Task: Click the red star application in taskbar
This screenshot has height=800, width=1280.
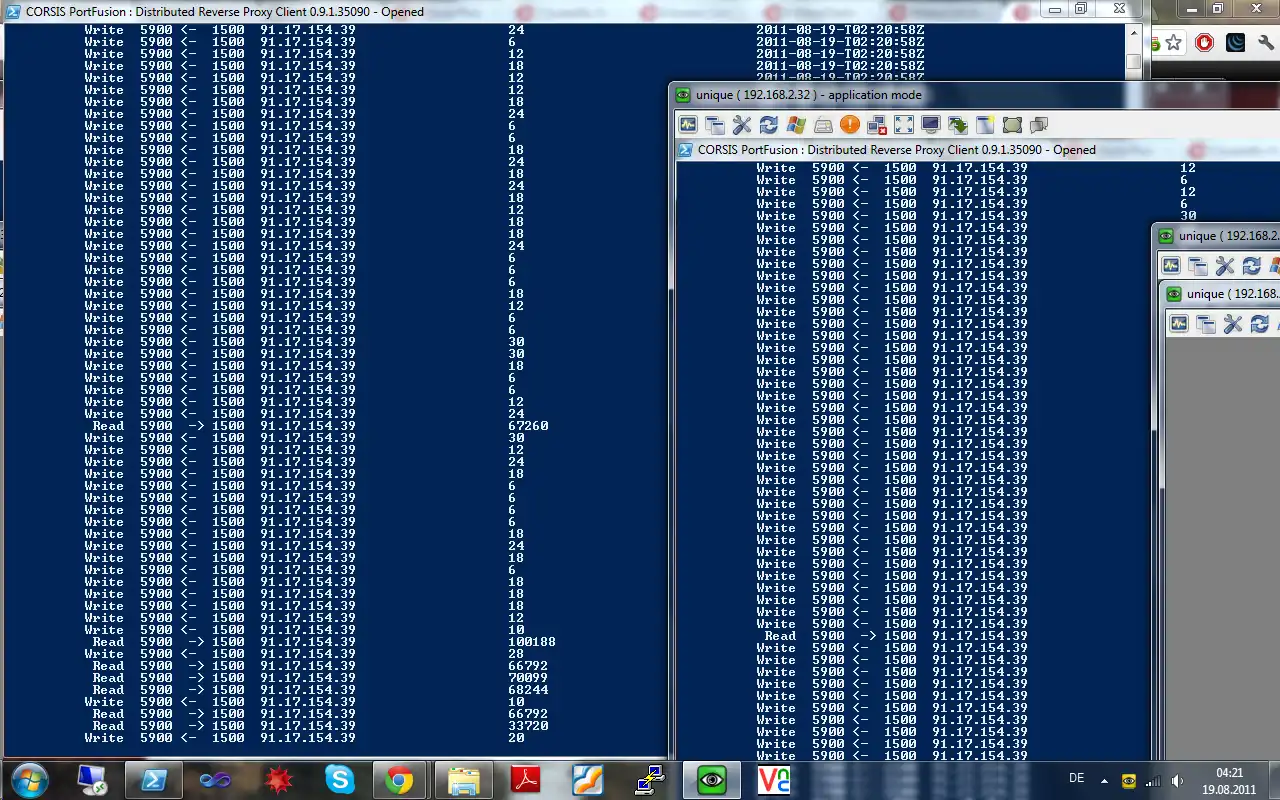Action: point(277,779)
